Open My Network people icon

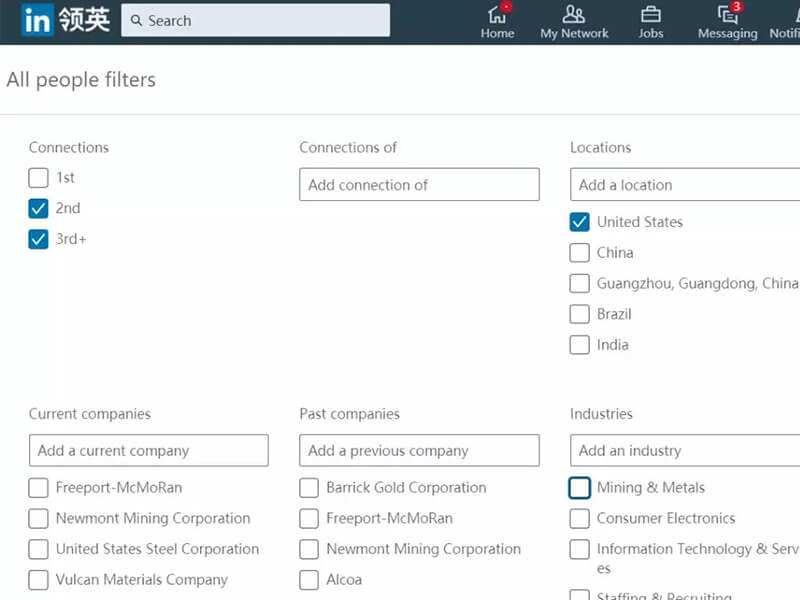[573, 14]
